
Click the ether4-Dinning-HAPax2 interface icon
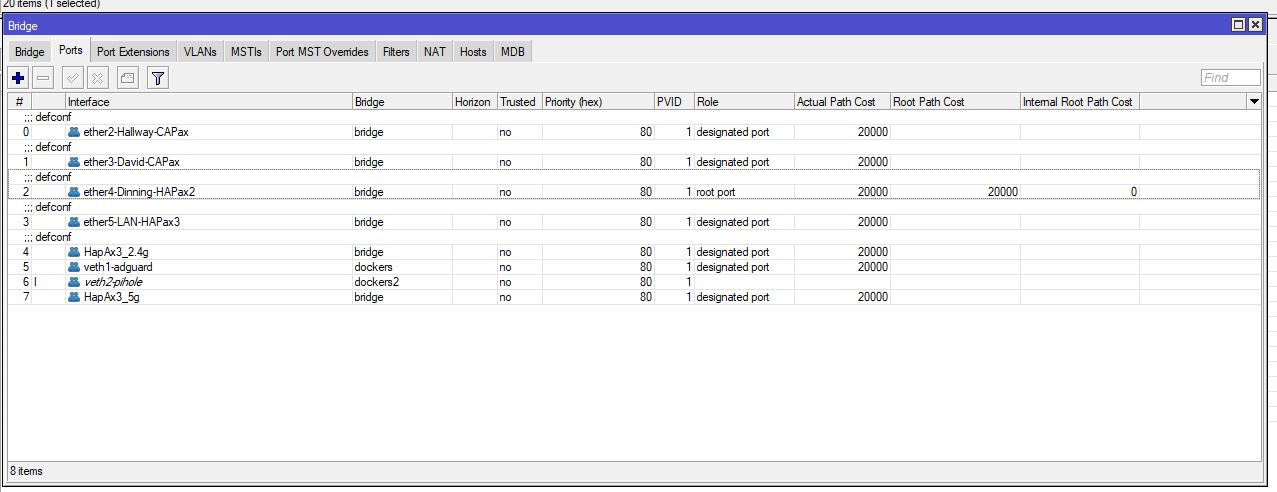74,192
